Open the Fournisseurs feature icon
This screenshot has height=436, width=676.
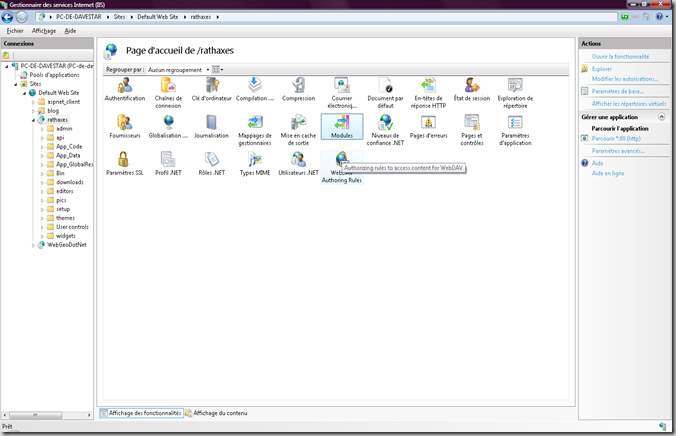click(125, 127)
